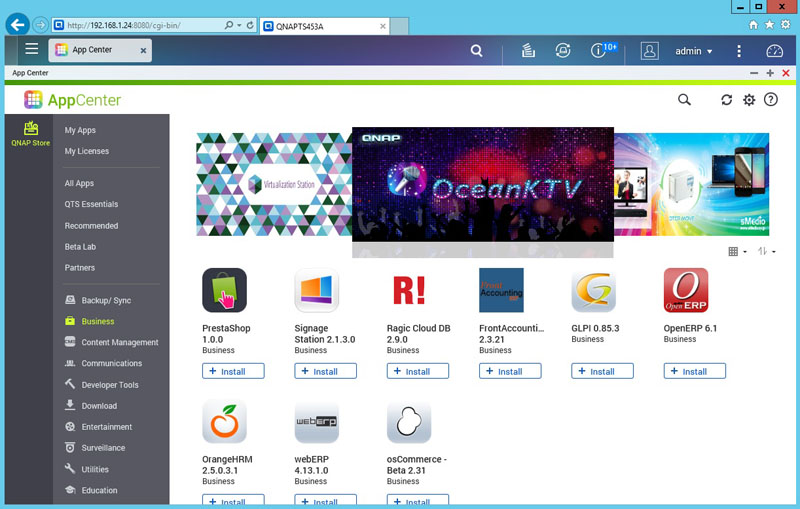Refresh the App Center list
The image size is (800, 509).
(727, 99)
